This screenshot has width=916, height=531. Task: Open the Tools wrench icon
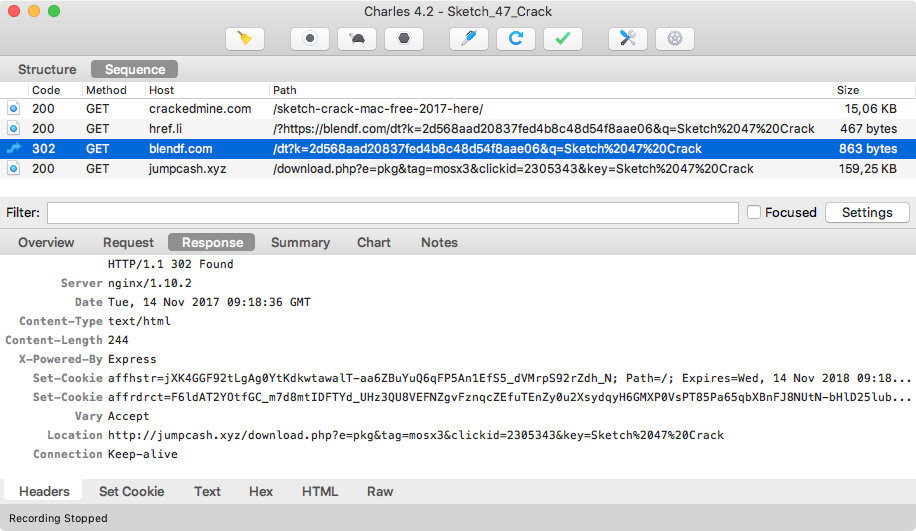[x=628, y=39]
